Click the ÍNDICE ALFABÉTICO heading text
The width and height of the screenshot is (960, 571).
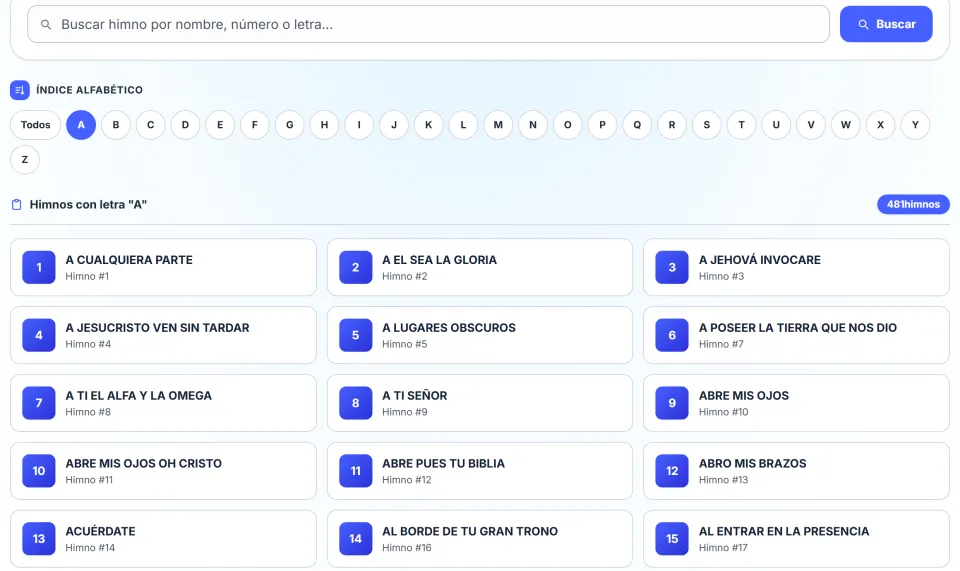pyautogui.click(x=89, y=90)
